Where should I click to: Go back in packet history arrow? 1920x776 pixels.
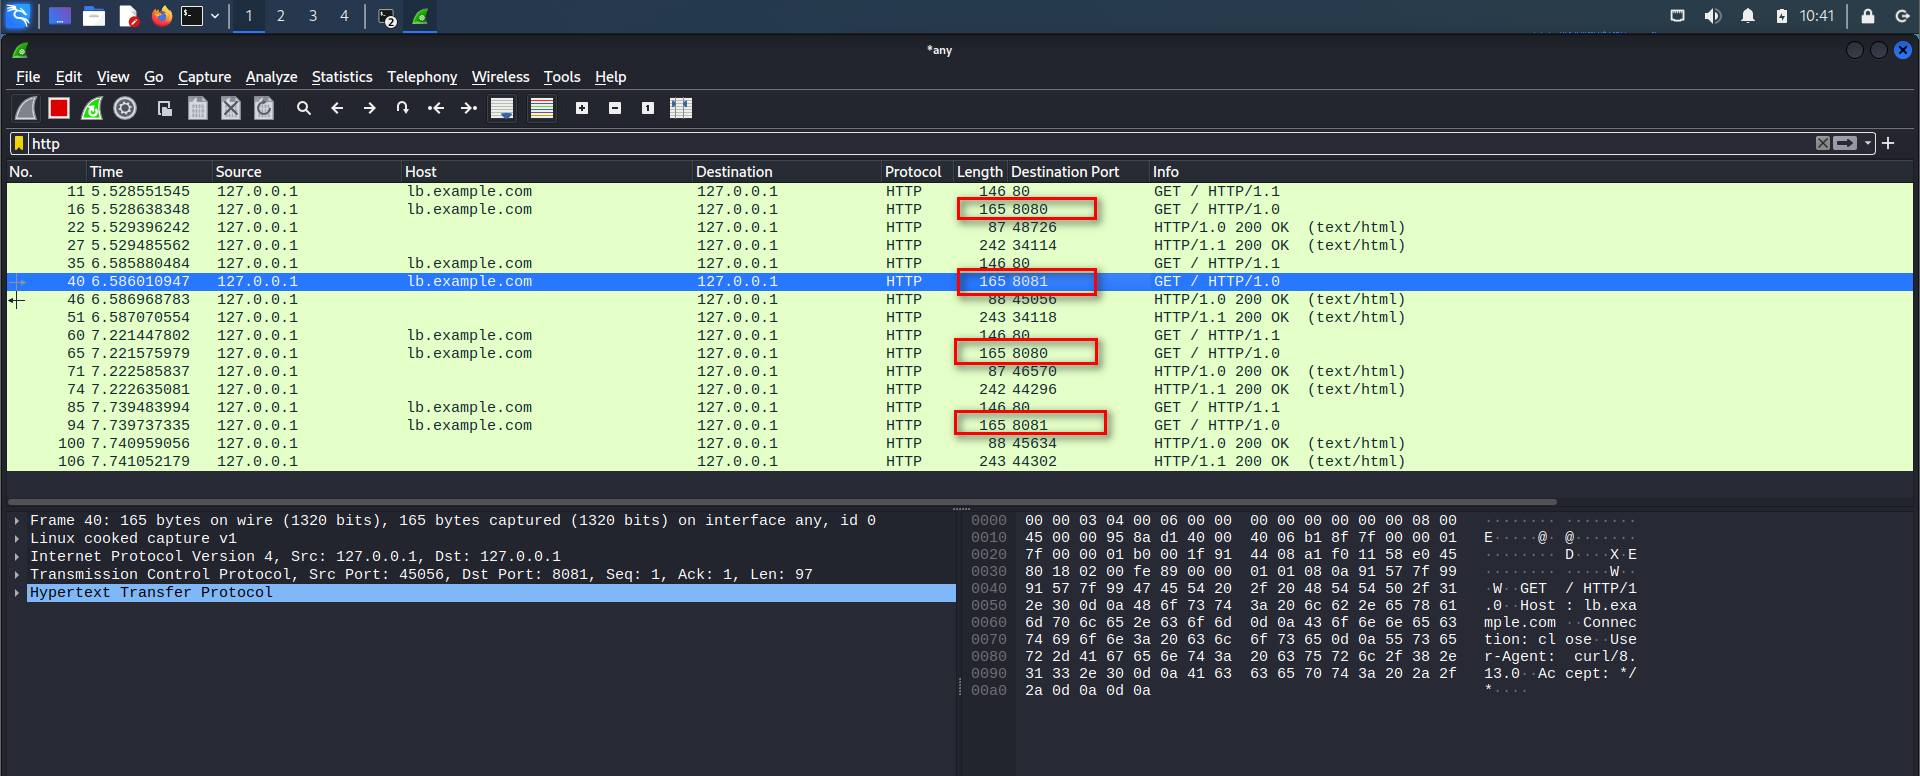pyautogui.click(x=337, y=108)
